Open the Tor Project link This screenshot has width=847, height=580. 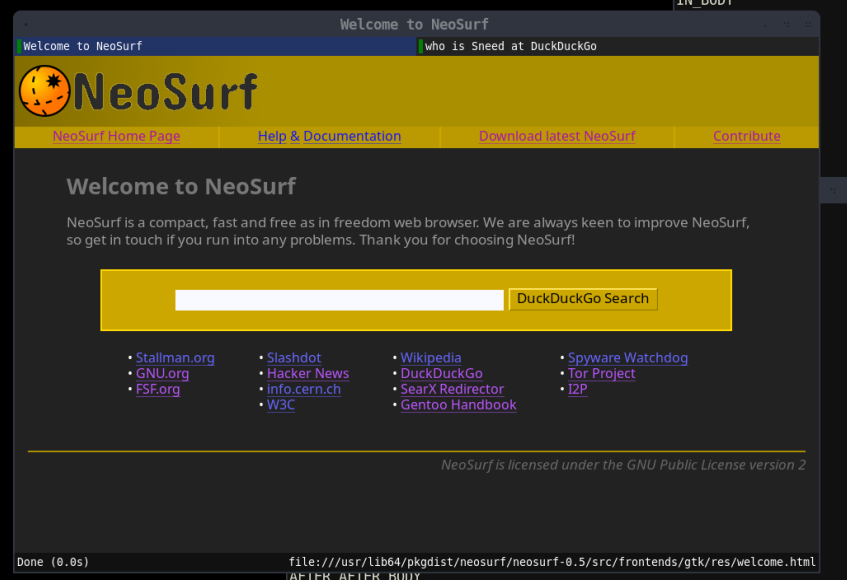click(x=601, y=373)
